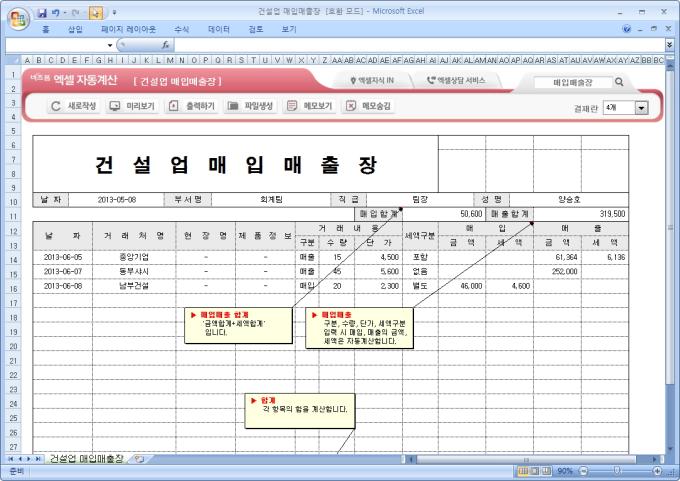Go to first sheet navigation arrow
This screenshot has width=680, height=481.
click(x=10, y=459)
